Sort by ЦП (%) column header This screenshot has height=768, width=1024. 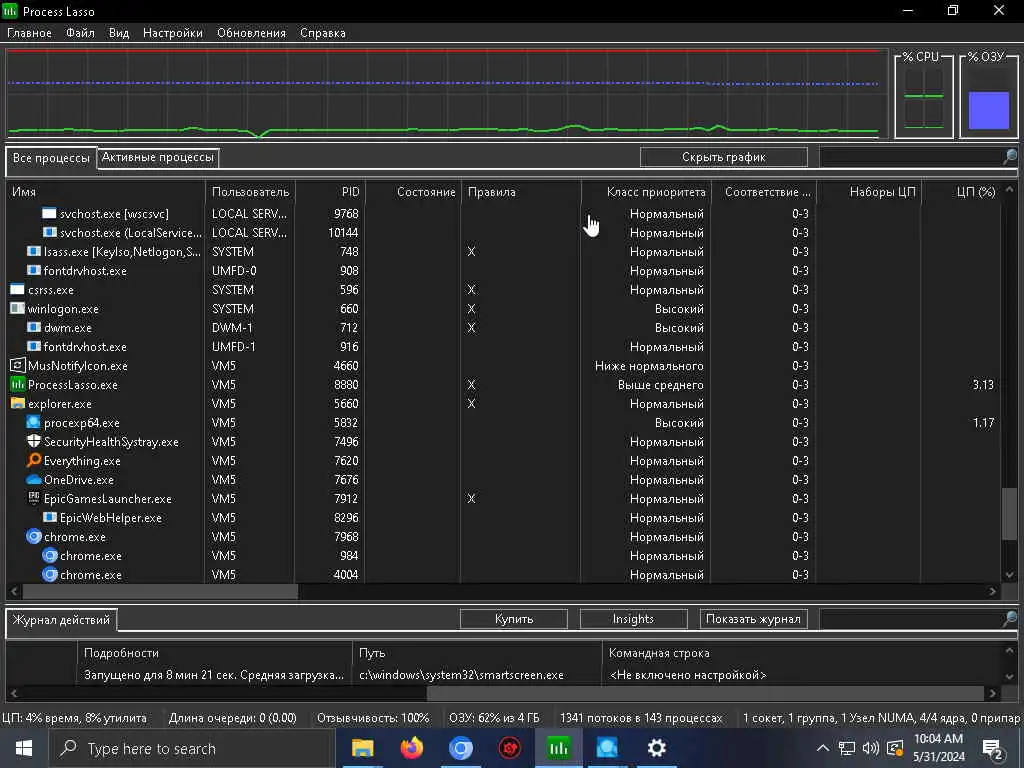(x=961, y=191)
